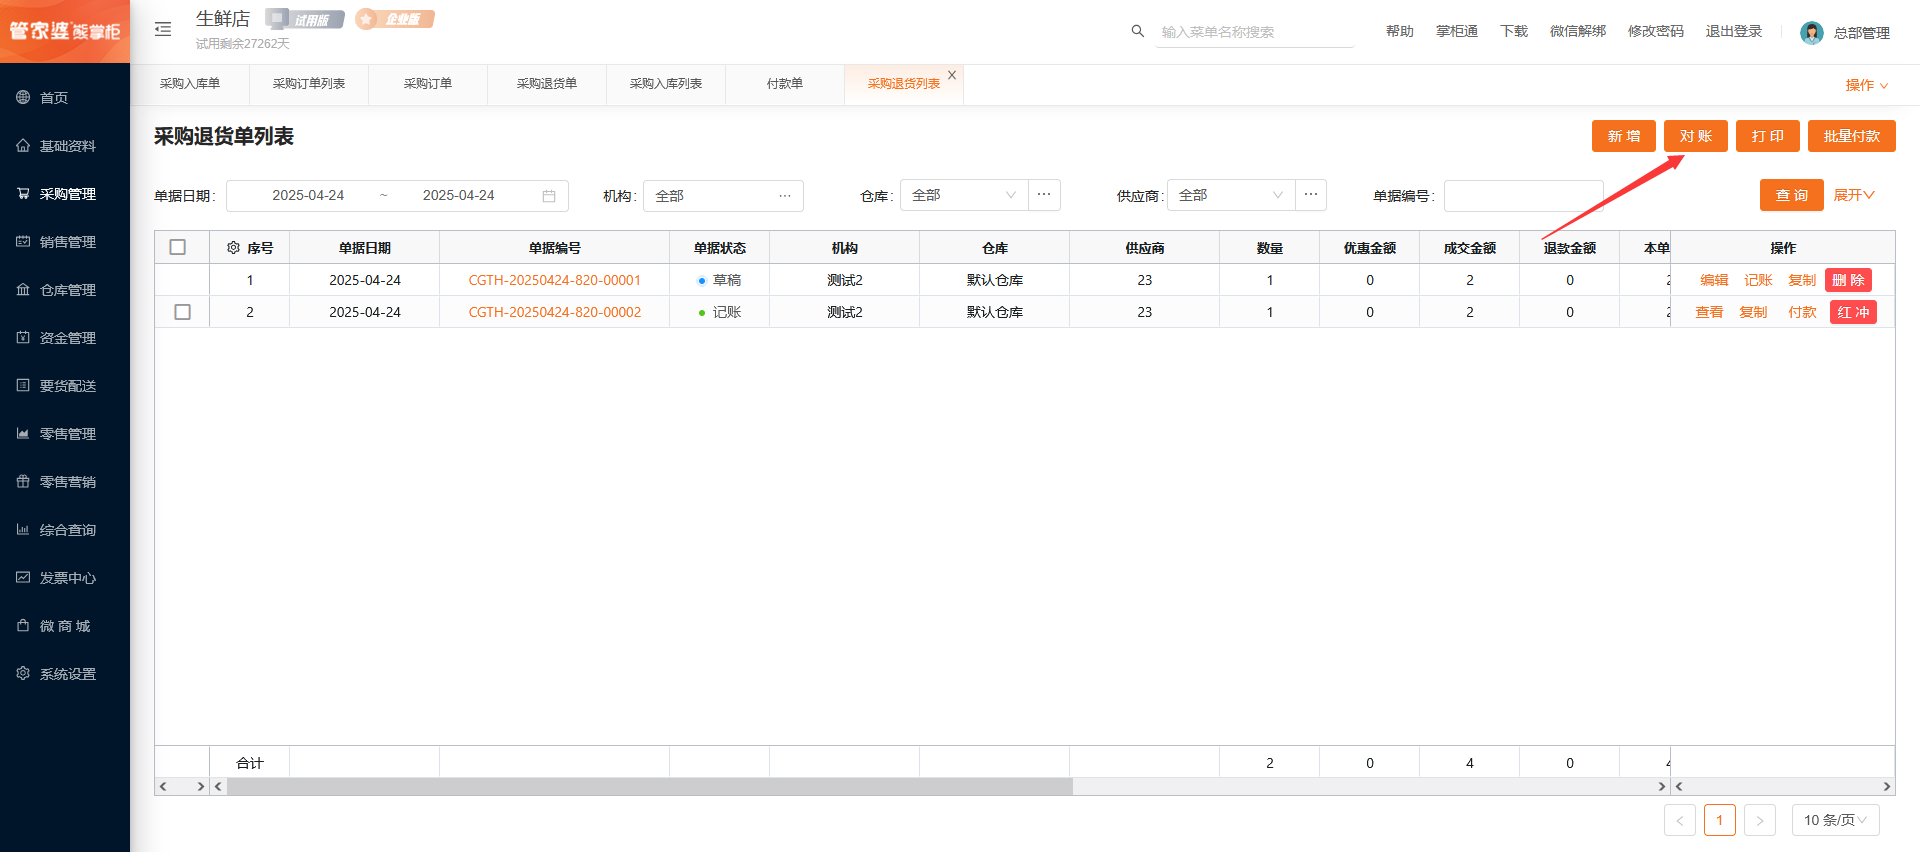Viewport: 1920px width, 852px height.
Task: Open order CGTH-20250424-820-00002
Action: click(555, 312)
